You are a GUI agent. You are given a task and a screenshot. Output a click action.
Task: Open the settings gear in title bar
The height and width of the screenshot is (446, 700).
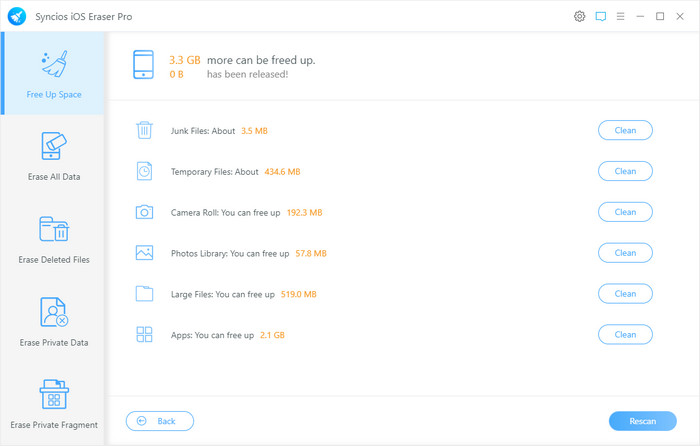[x=579, y=17]
